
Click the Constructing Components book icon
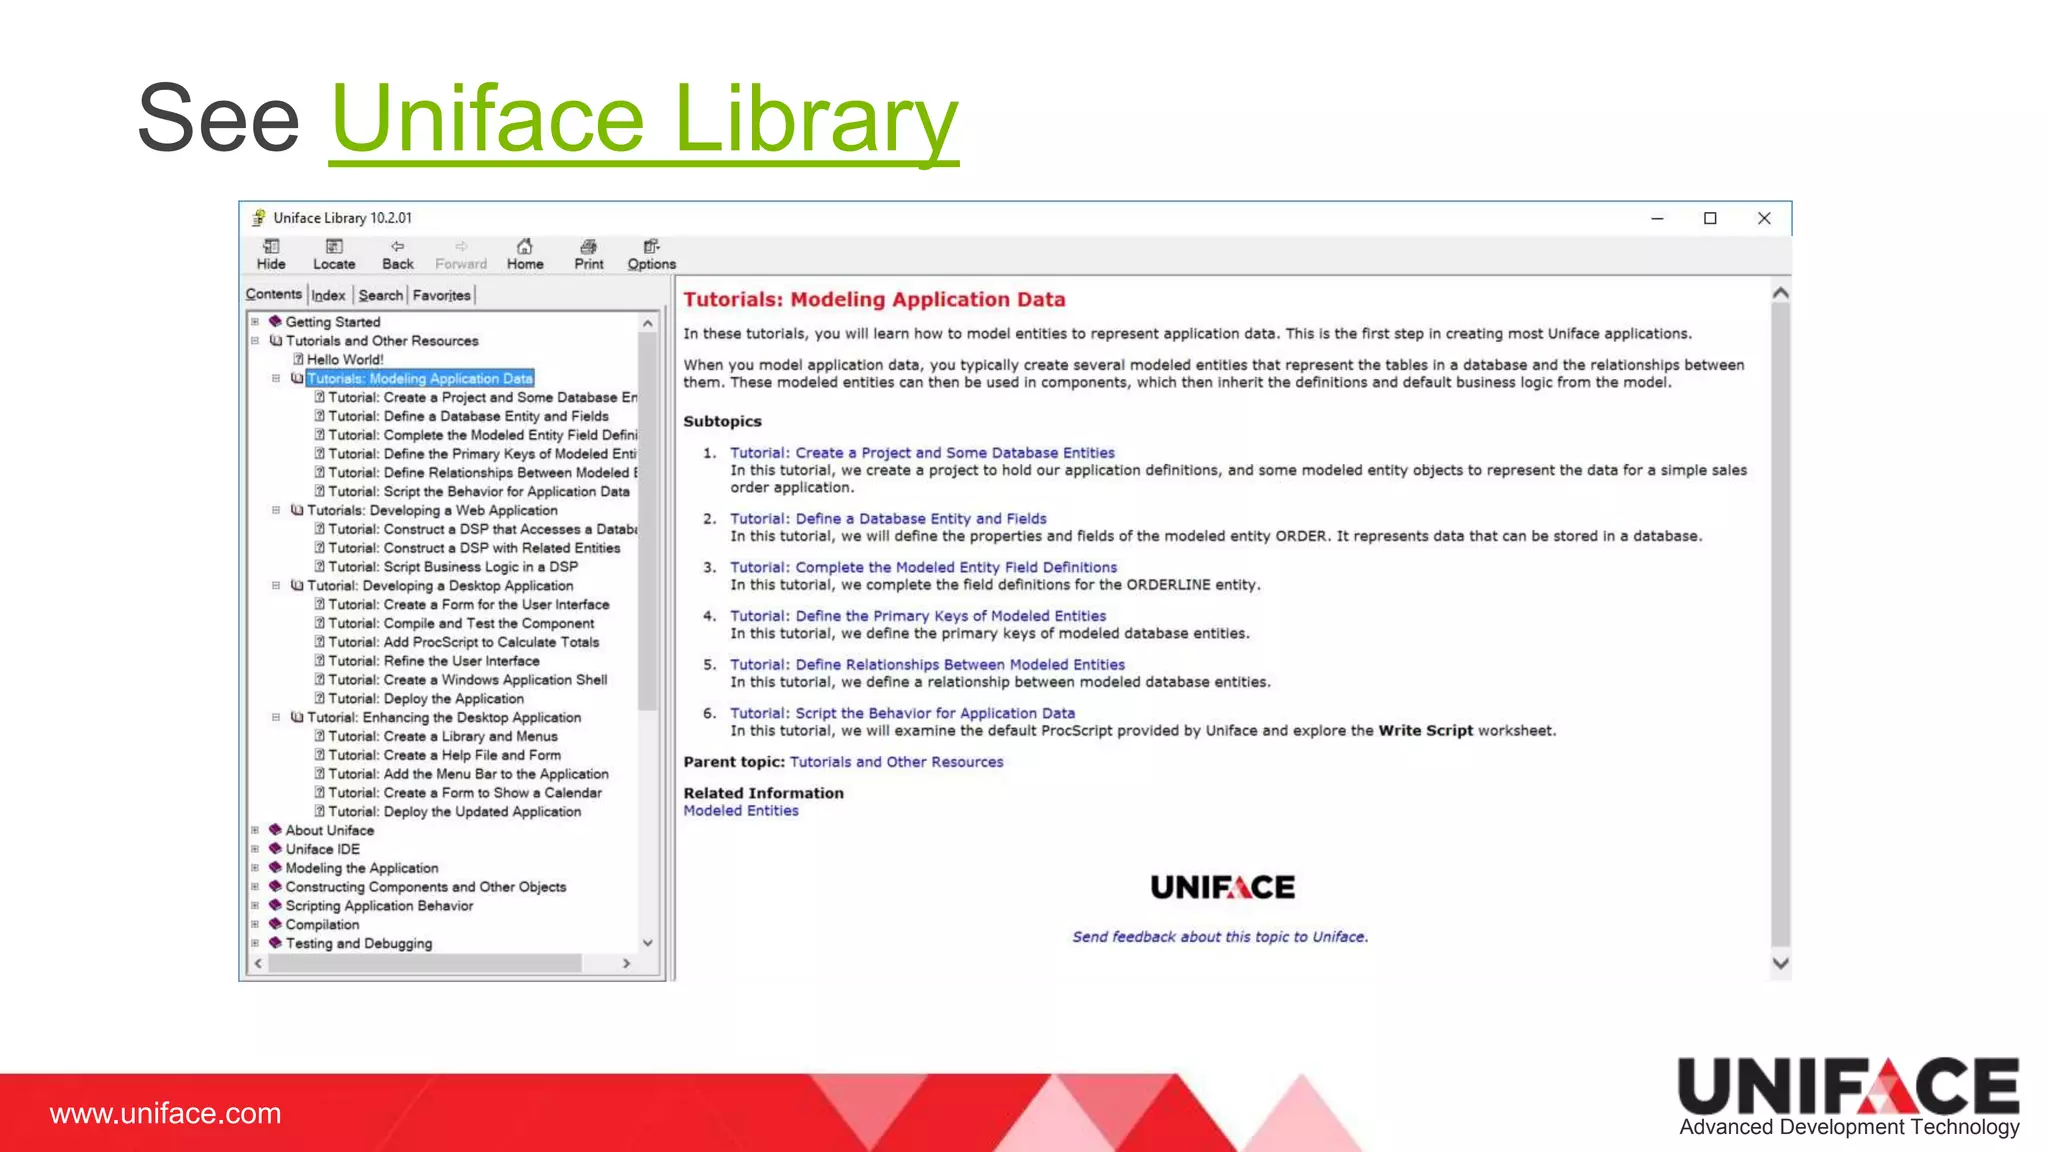click(x=275, y=886)
